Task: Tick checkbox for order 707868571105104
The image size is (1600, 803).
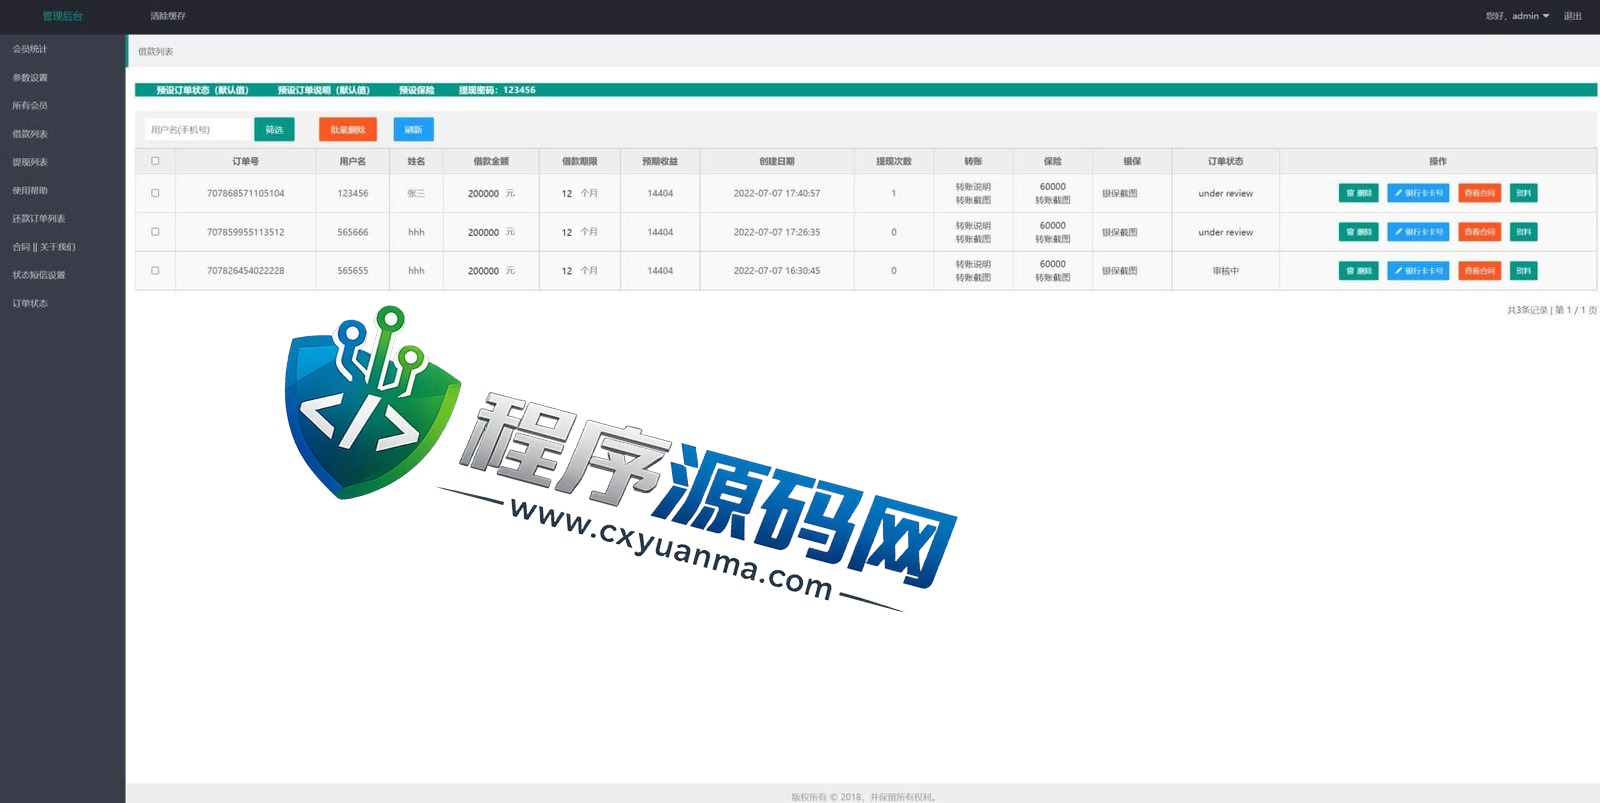Action: coord(155,193)
